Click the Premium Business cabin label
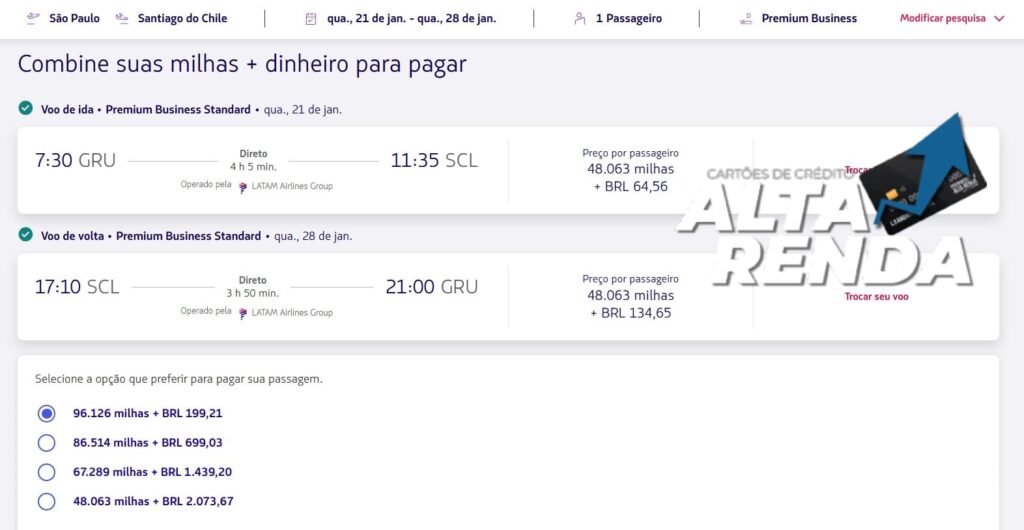This screenshot has height=530, width=1024. (809, 18)
